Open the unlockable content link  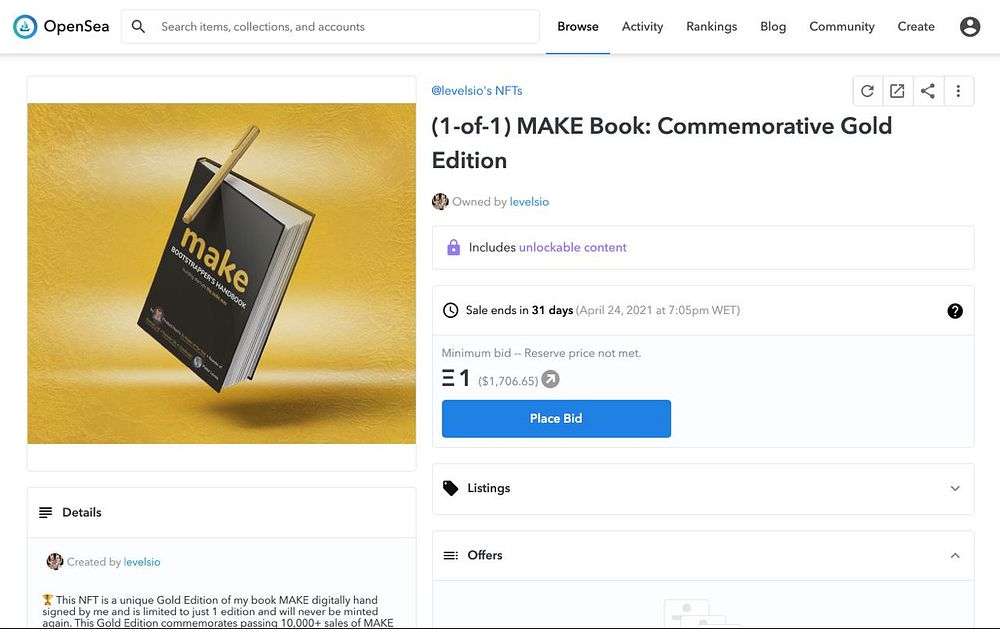(x=572, y=247)
